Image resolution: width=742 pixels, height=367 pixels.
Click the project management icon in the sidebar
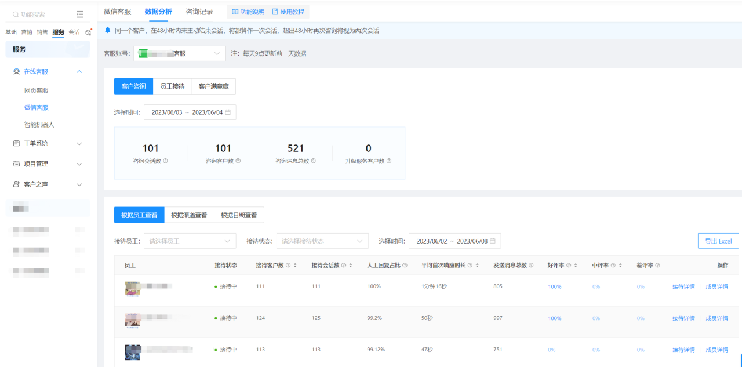[x=16, y=164]
